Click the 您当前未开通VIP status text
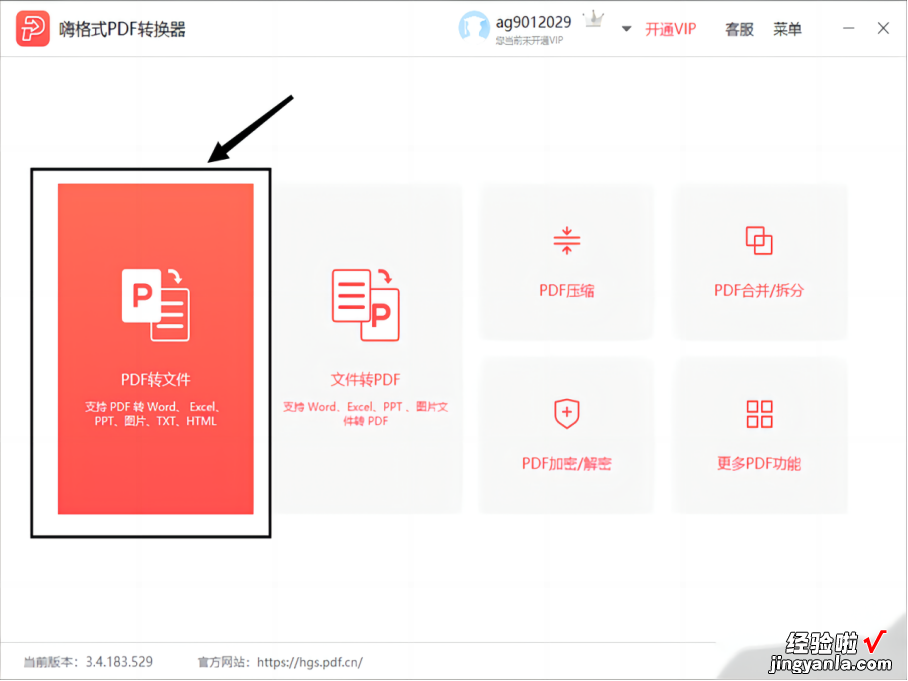 pyautogui.click(x=529, y=40)
